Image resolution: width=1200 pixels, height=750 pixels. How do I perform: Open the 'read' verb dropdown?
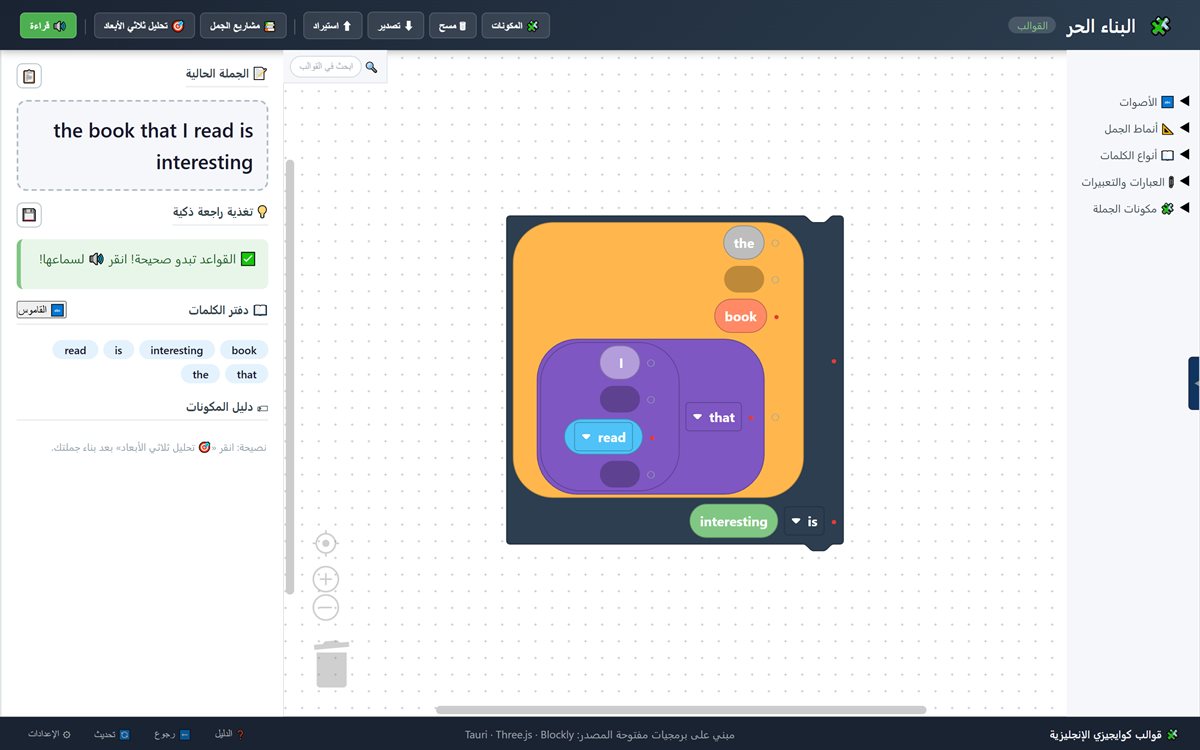point(603,437)
